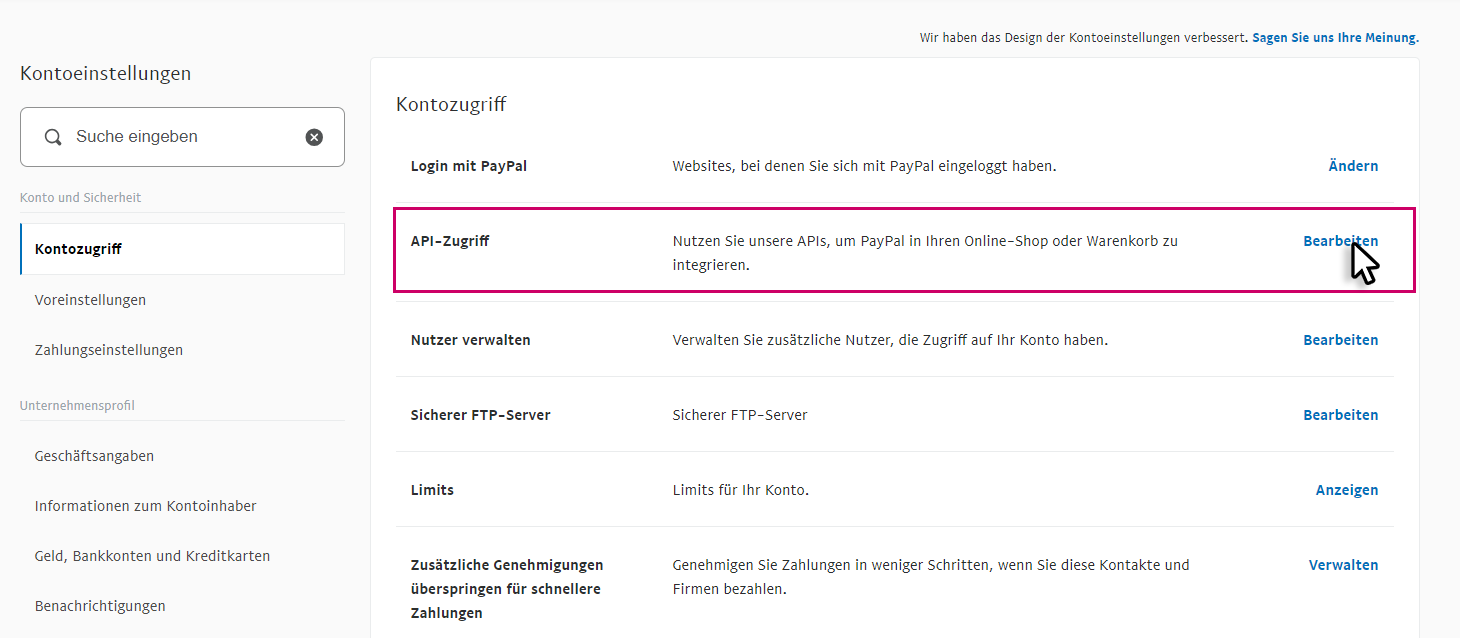Click Verwalten for Zusätzliche Genehmigungen
Viewport: 1460px width, 638px height.
click(x=1343, y=565)
